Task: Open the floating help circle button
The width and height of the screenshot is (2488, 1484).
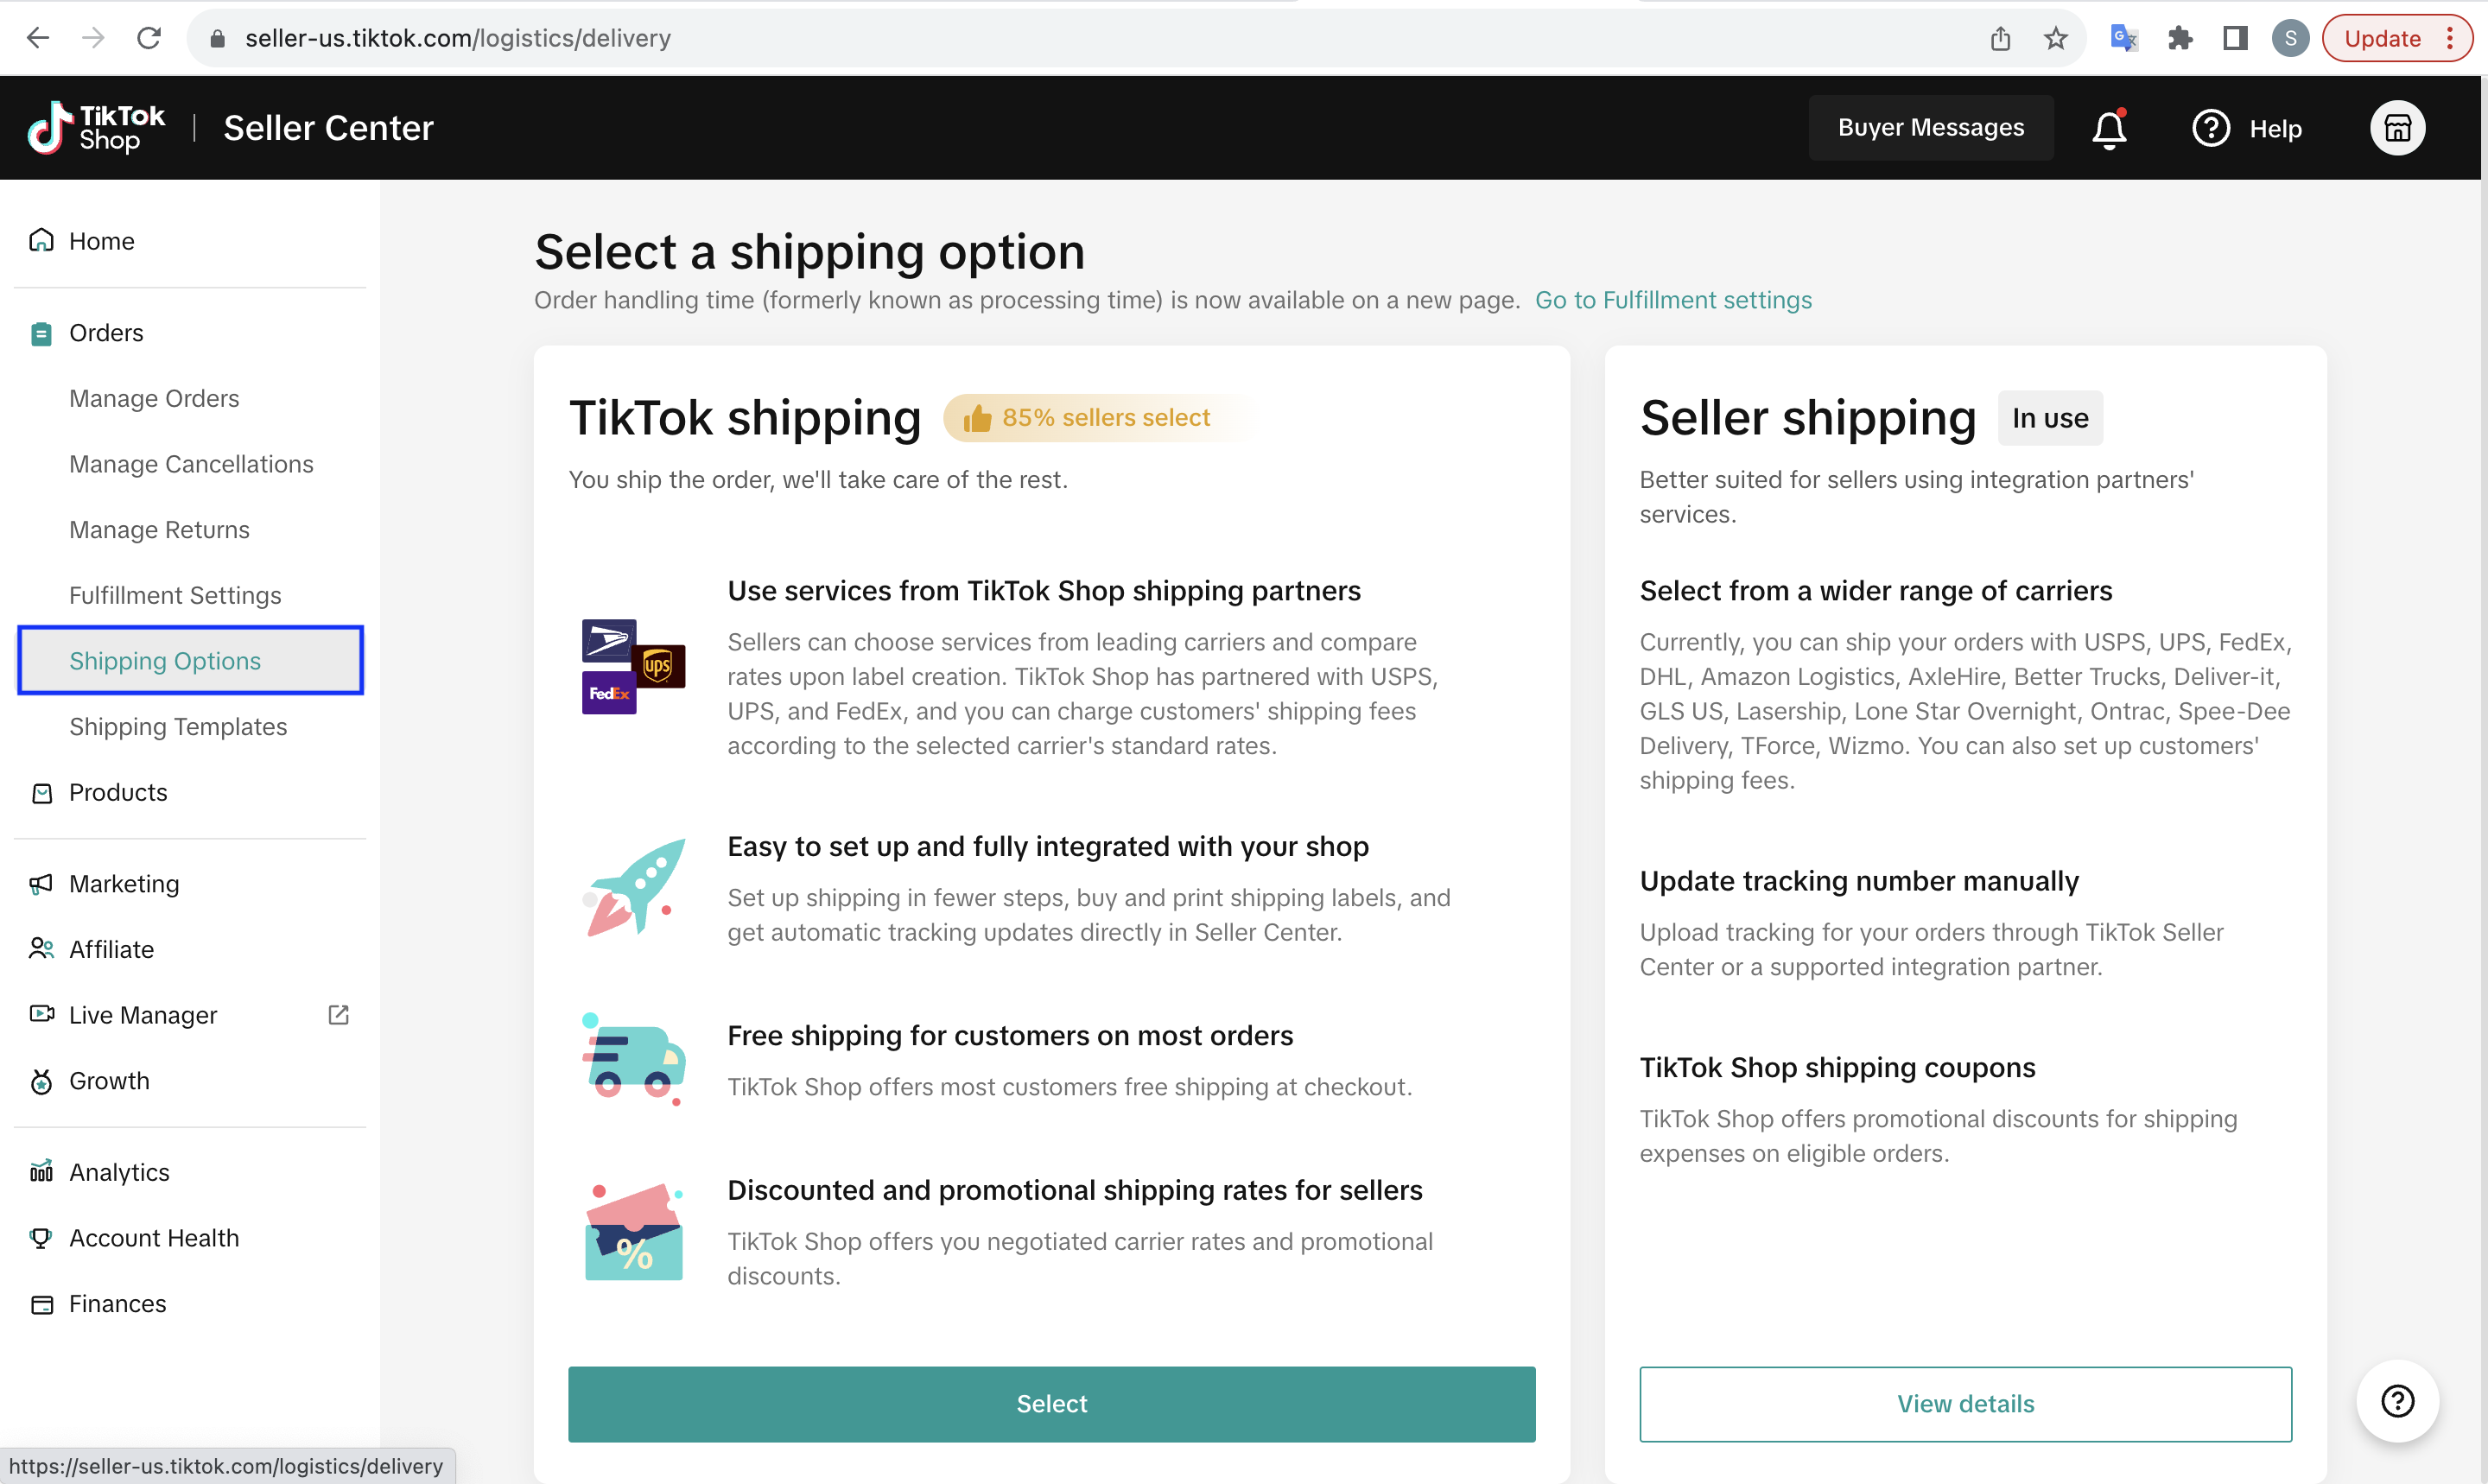Action: (2397, 1401)
